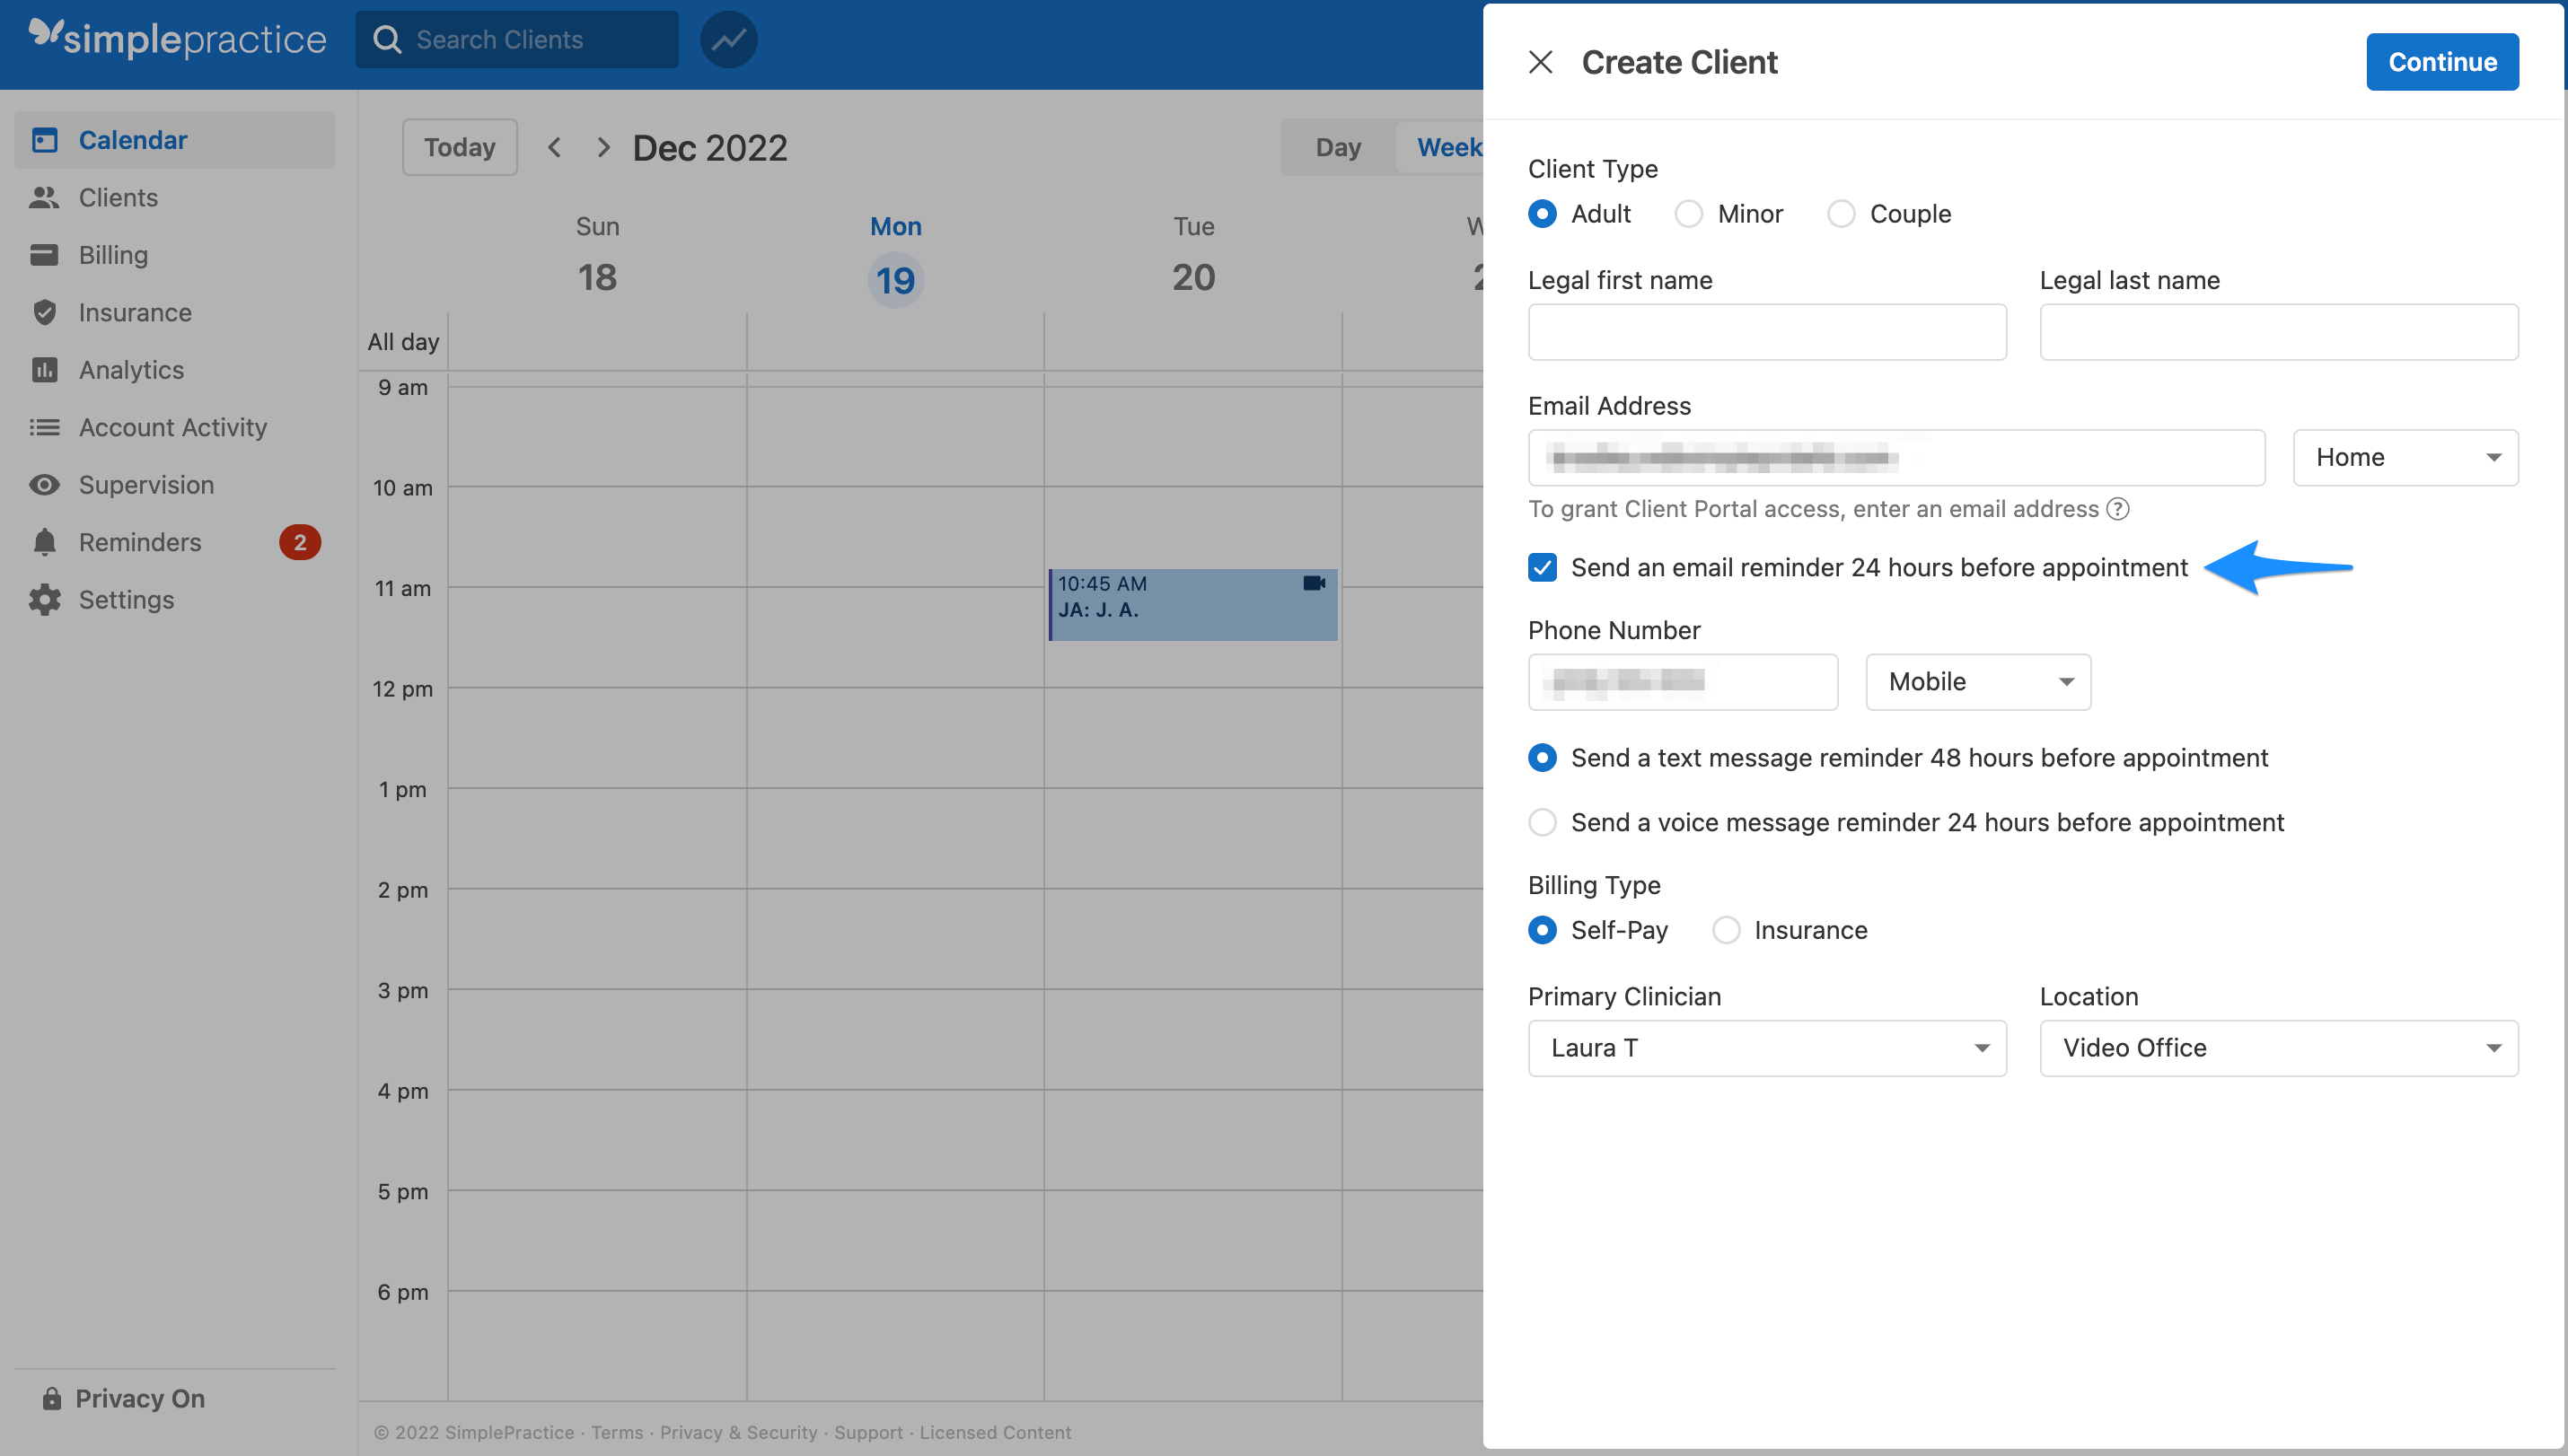Go to previous week with left chevron
Image resolution: width=2568 pixels, height=1456 pixels.
(x=554, y=147)
